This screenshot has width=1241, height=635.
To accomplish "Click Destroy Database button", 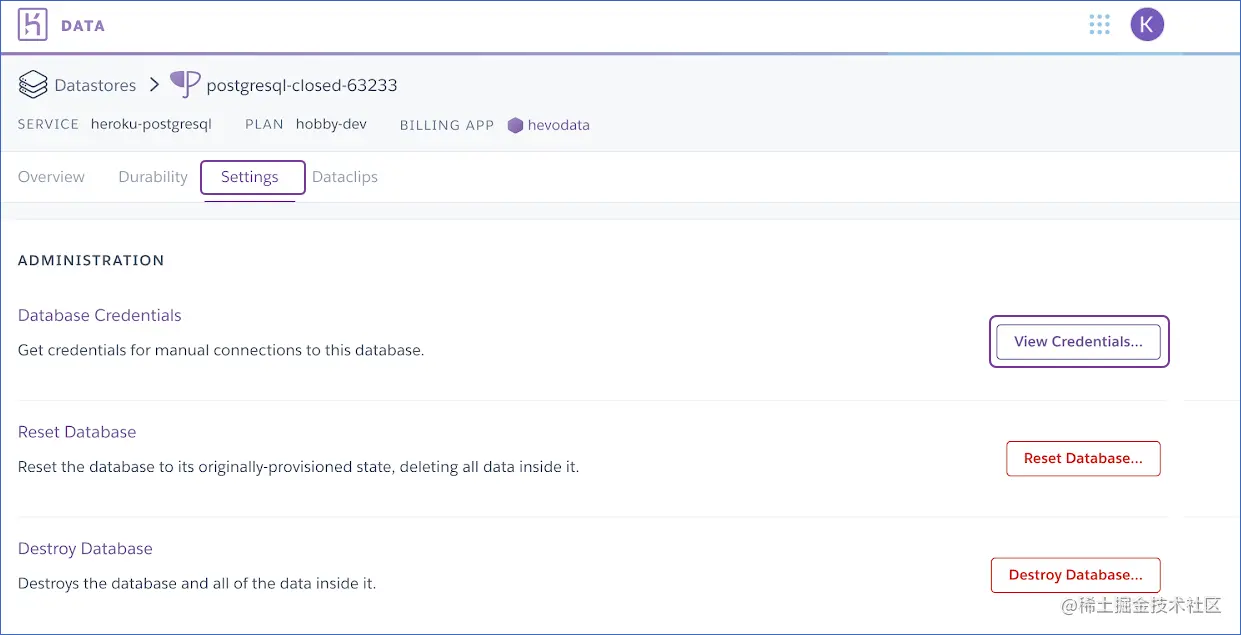I will [x=1075, y=575].
